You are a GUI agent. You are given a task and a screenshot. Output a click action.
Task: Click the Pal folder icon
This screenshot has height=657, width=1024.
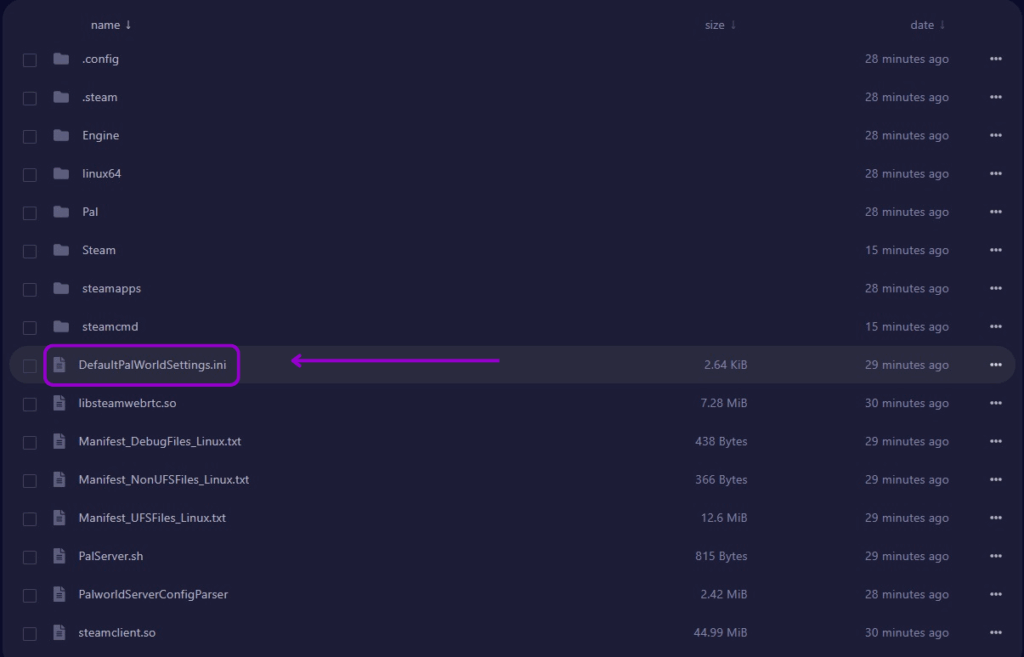click(61, 212)
